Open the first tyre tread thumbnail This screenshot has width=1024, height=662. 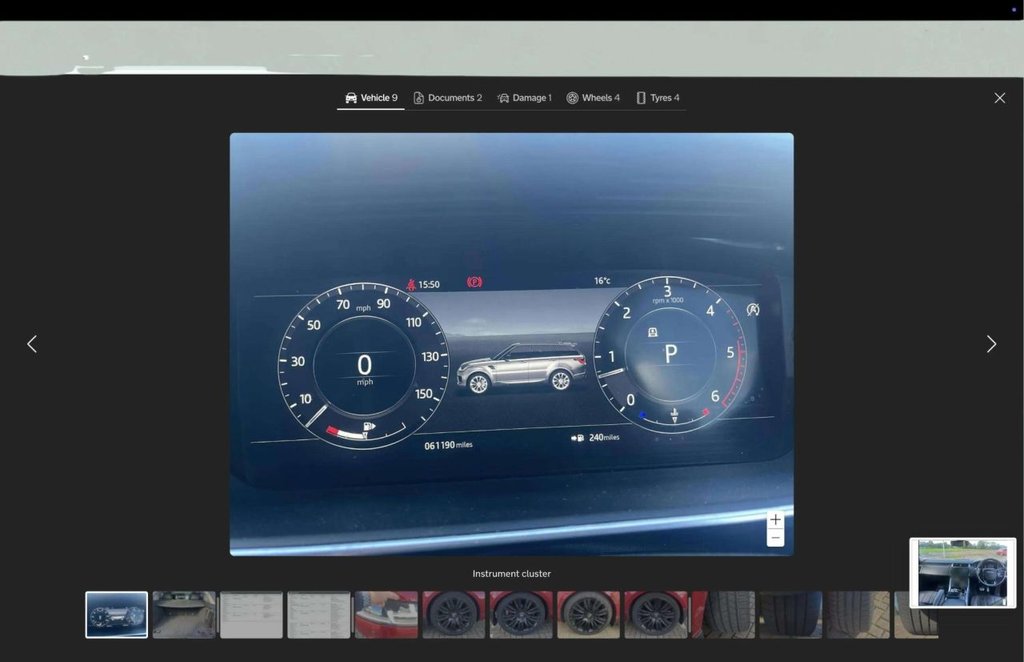coord(723,615)
